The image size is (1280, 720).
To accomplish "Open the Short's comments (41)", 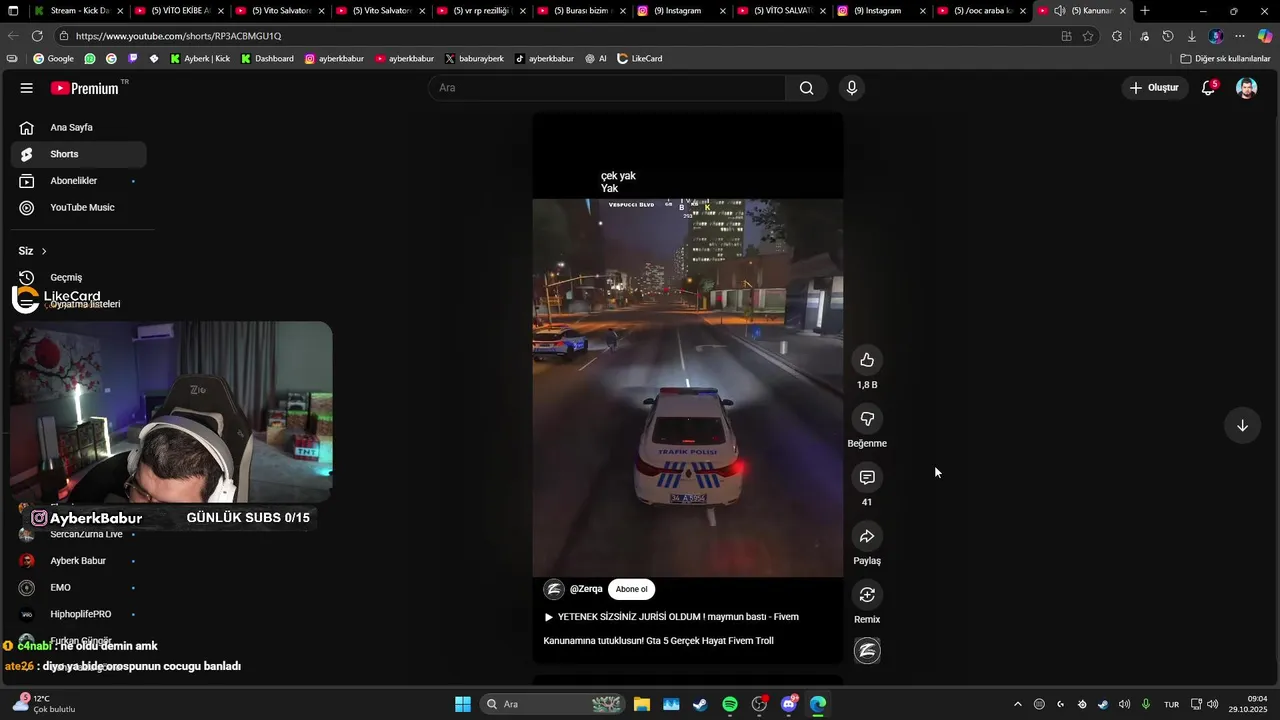I will pos(867,478).
